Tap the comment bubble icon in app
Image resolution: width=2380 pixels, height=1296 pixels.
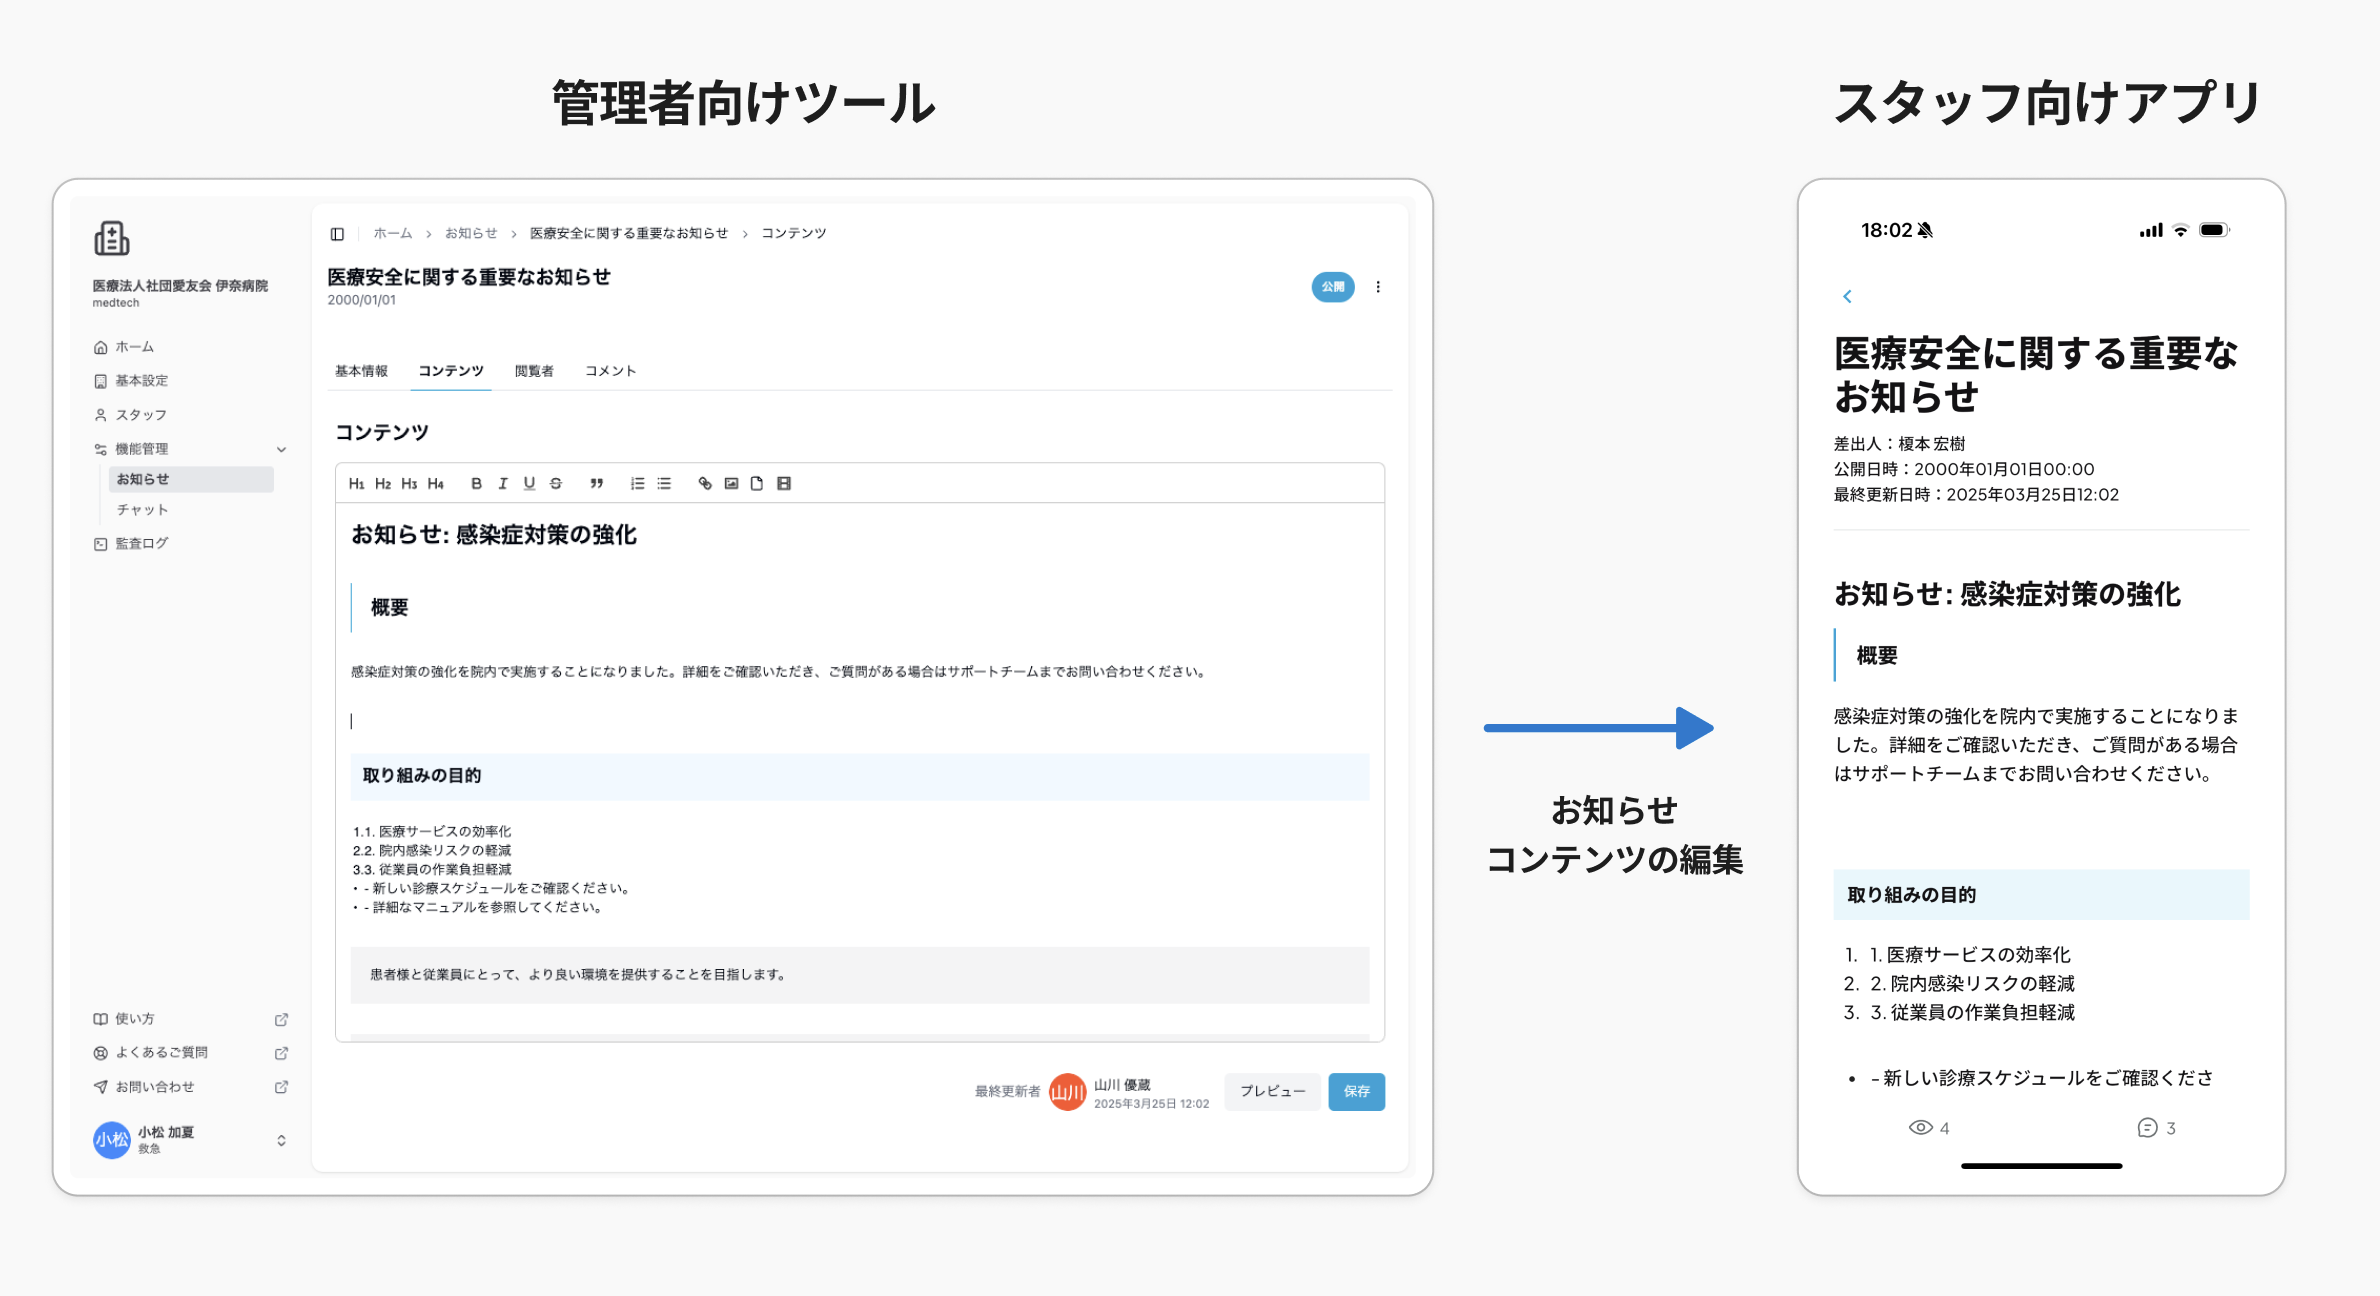pos(2147,1128)
